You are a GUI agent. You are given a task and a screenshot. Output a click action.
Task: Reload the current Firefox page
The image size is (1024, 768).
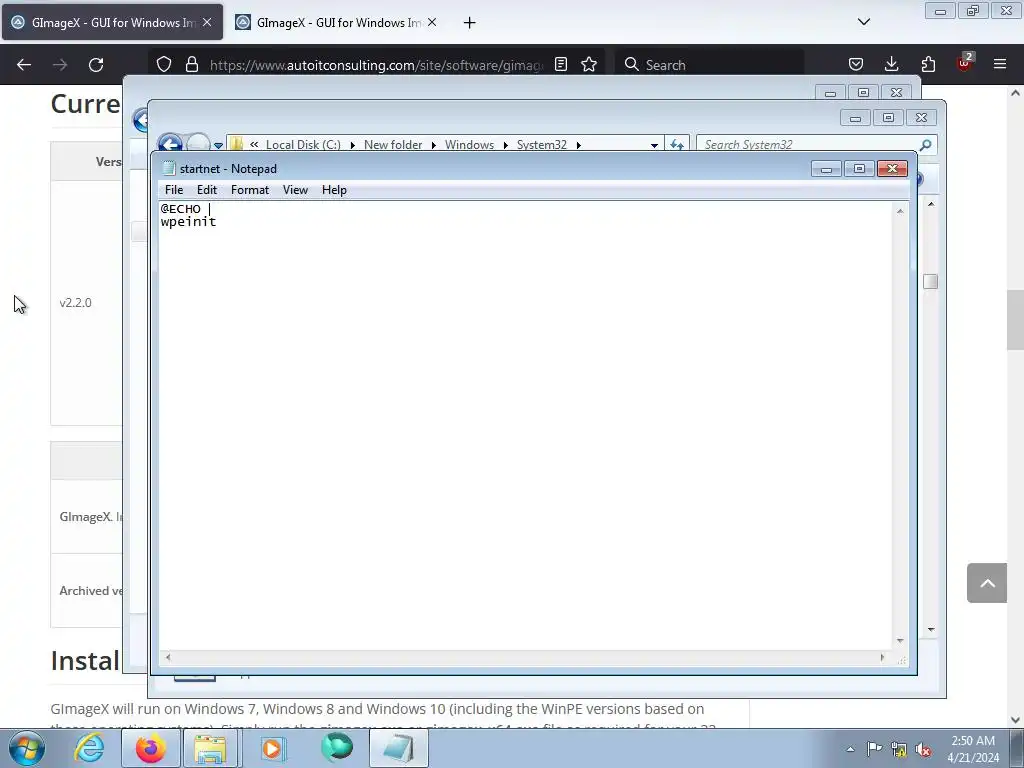[96, 65]
